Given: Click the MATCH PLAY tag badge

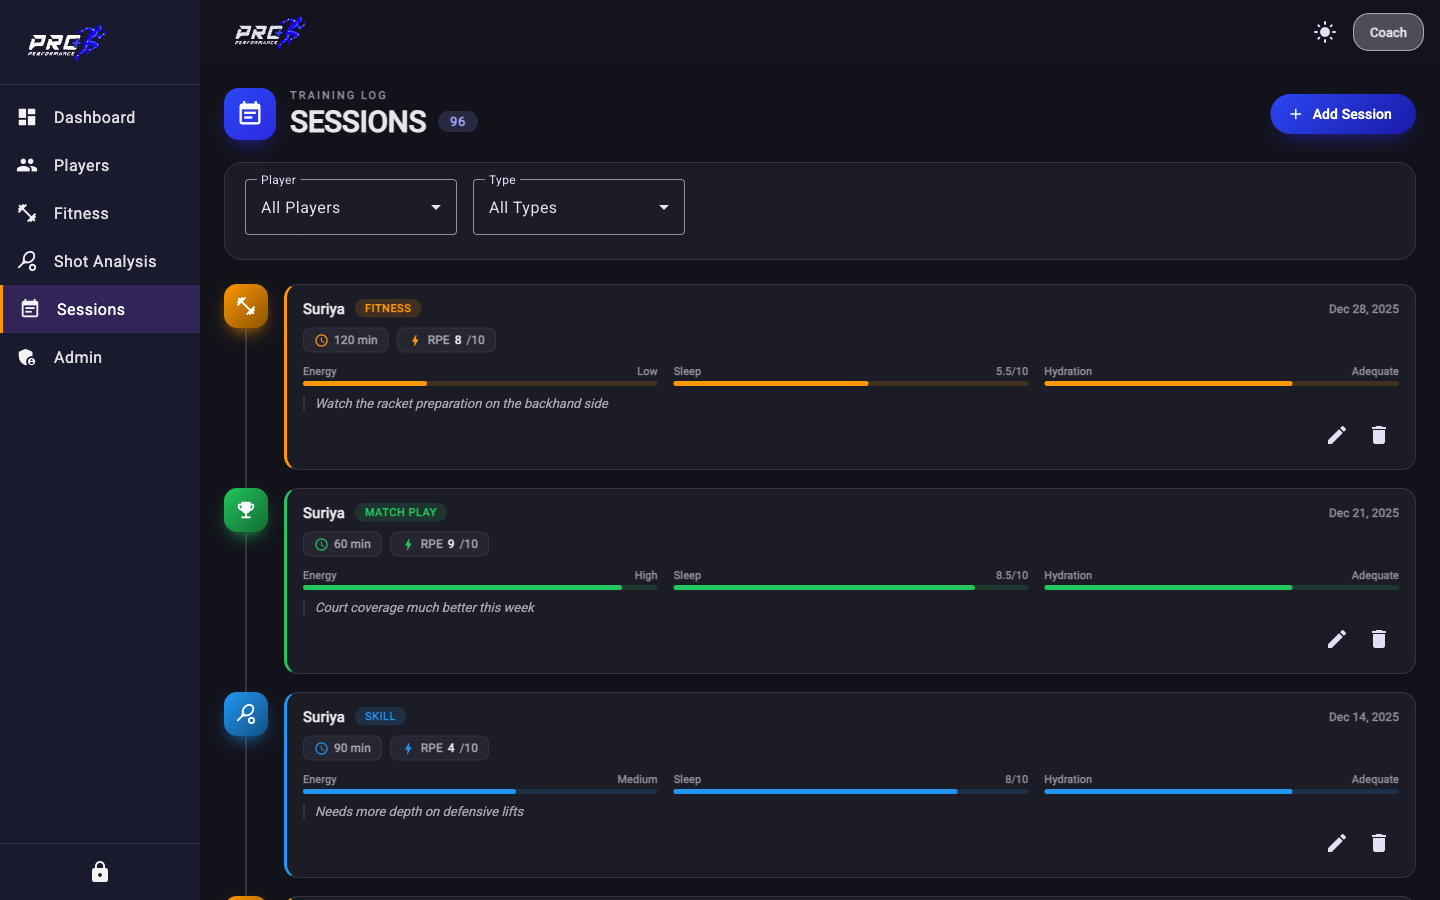Looking at the screenshot, I should 400,512.
